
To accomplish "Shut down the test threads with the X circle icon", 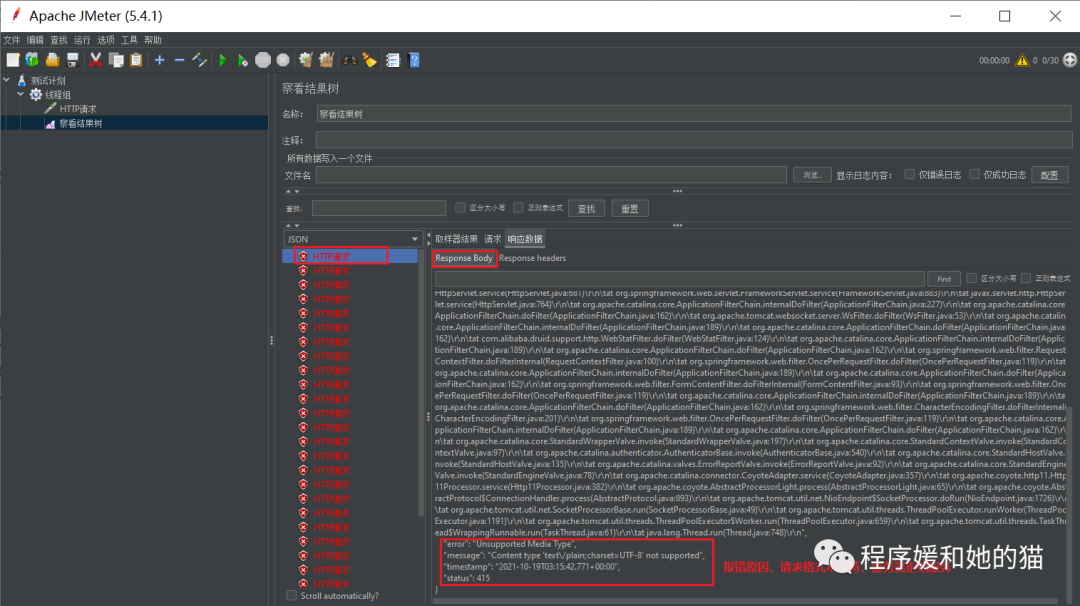I will click(283, 60).
